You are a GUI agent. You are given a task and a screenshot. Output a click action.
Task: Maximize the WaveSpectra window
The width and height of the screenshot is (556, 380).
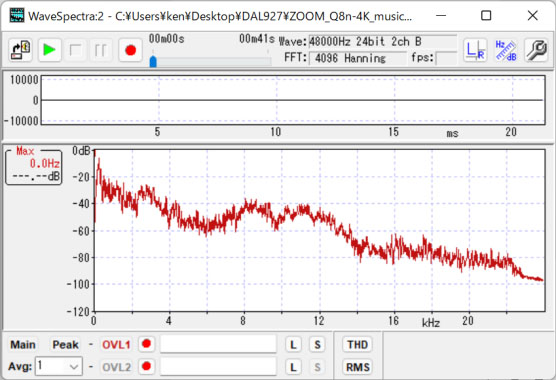[486, 16]
